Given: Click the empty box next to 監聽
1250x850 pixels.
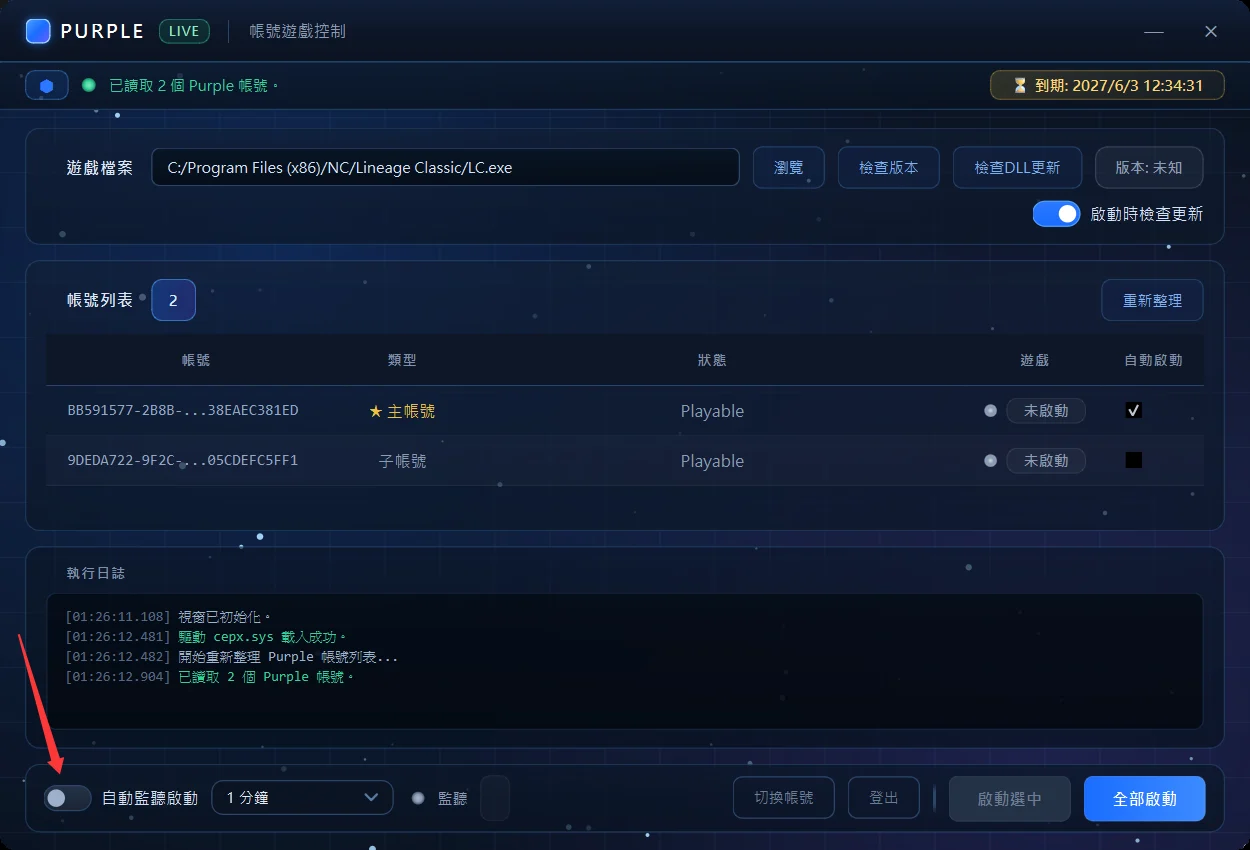Looking at the screenshot, I should (x=495, y=798).
